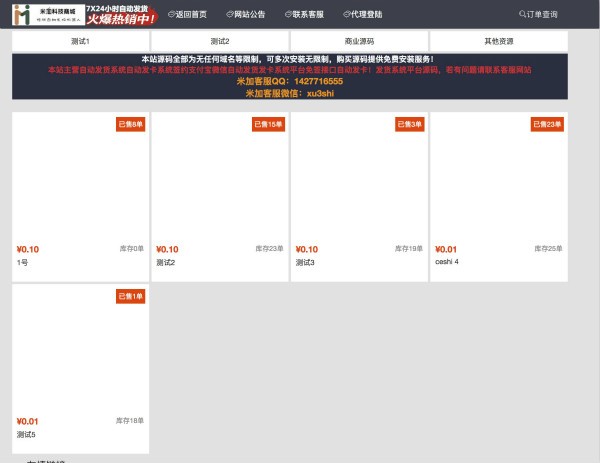The height and width of the screenshot is (463, 600).
Task: Switch to the 测试1 category tab
Action: pos(80,41)
